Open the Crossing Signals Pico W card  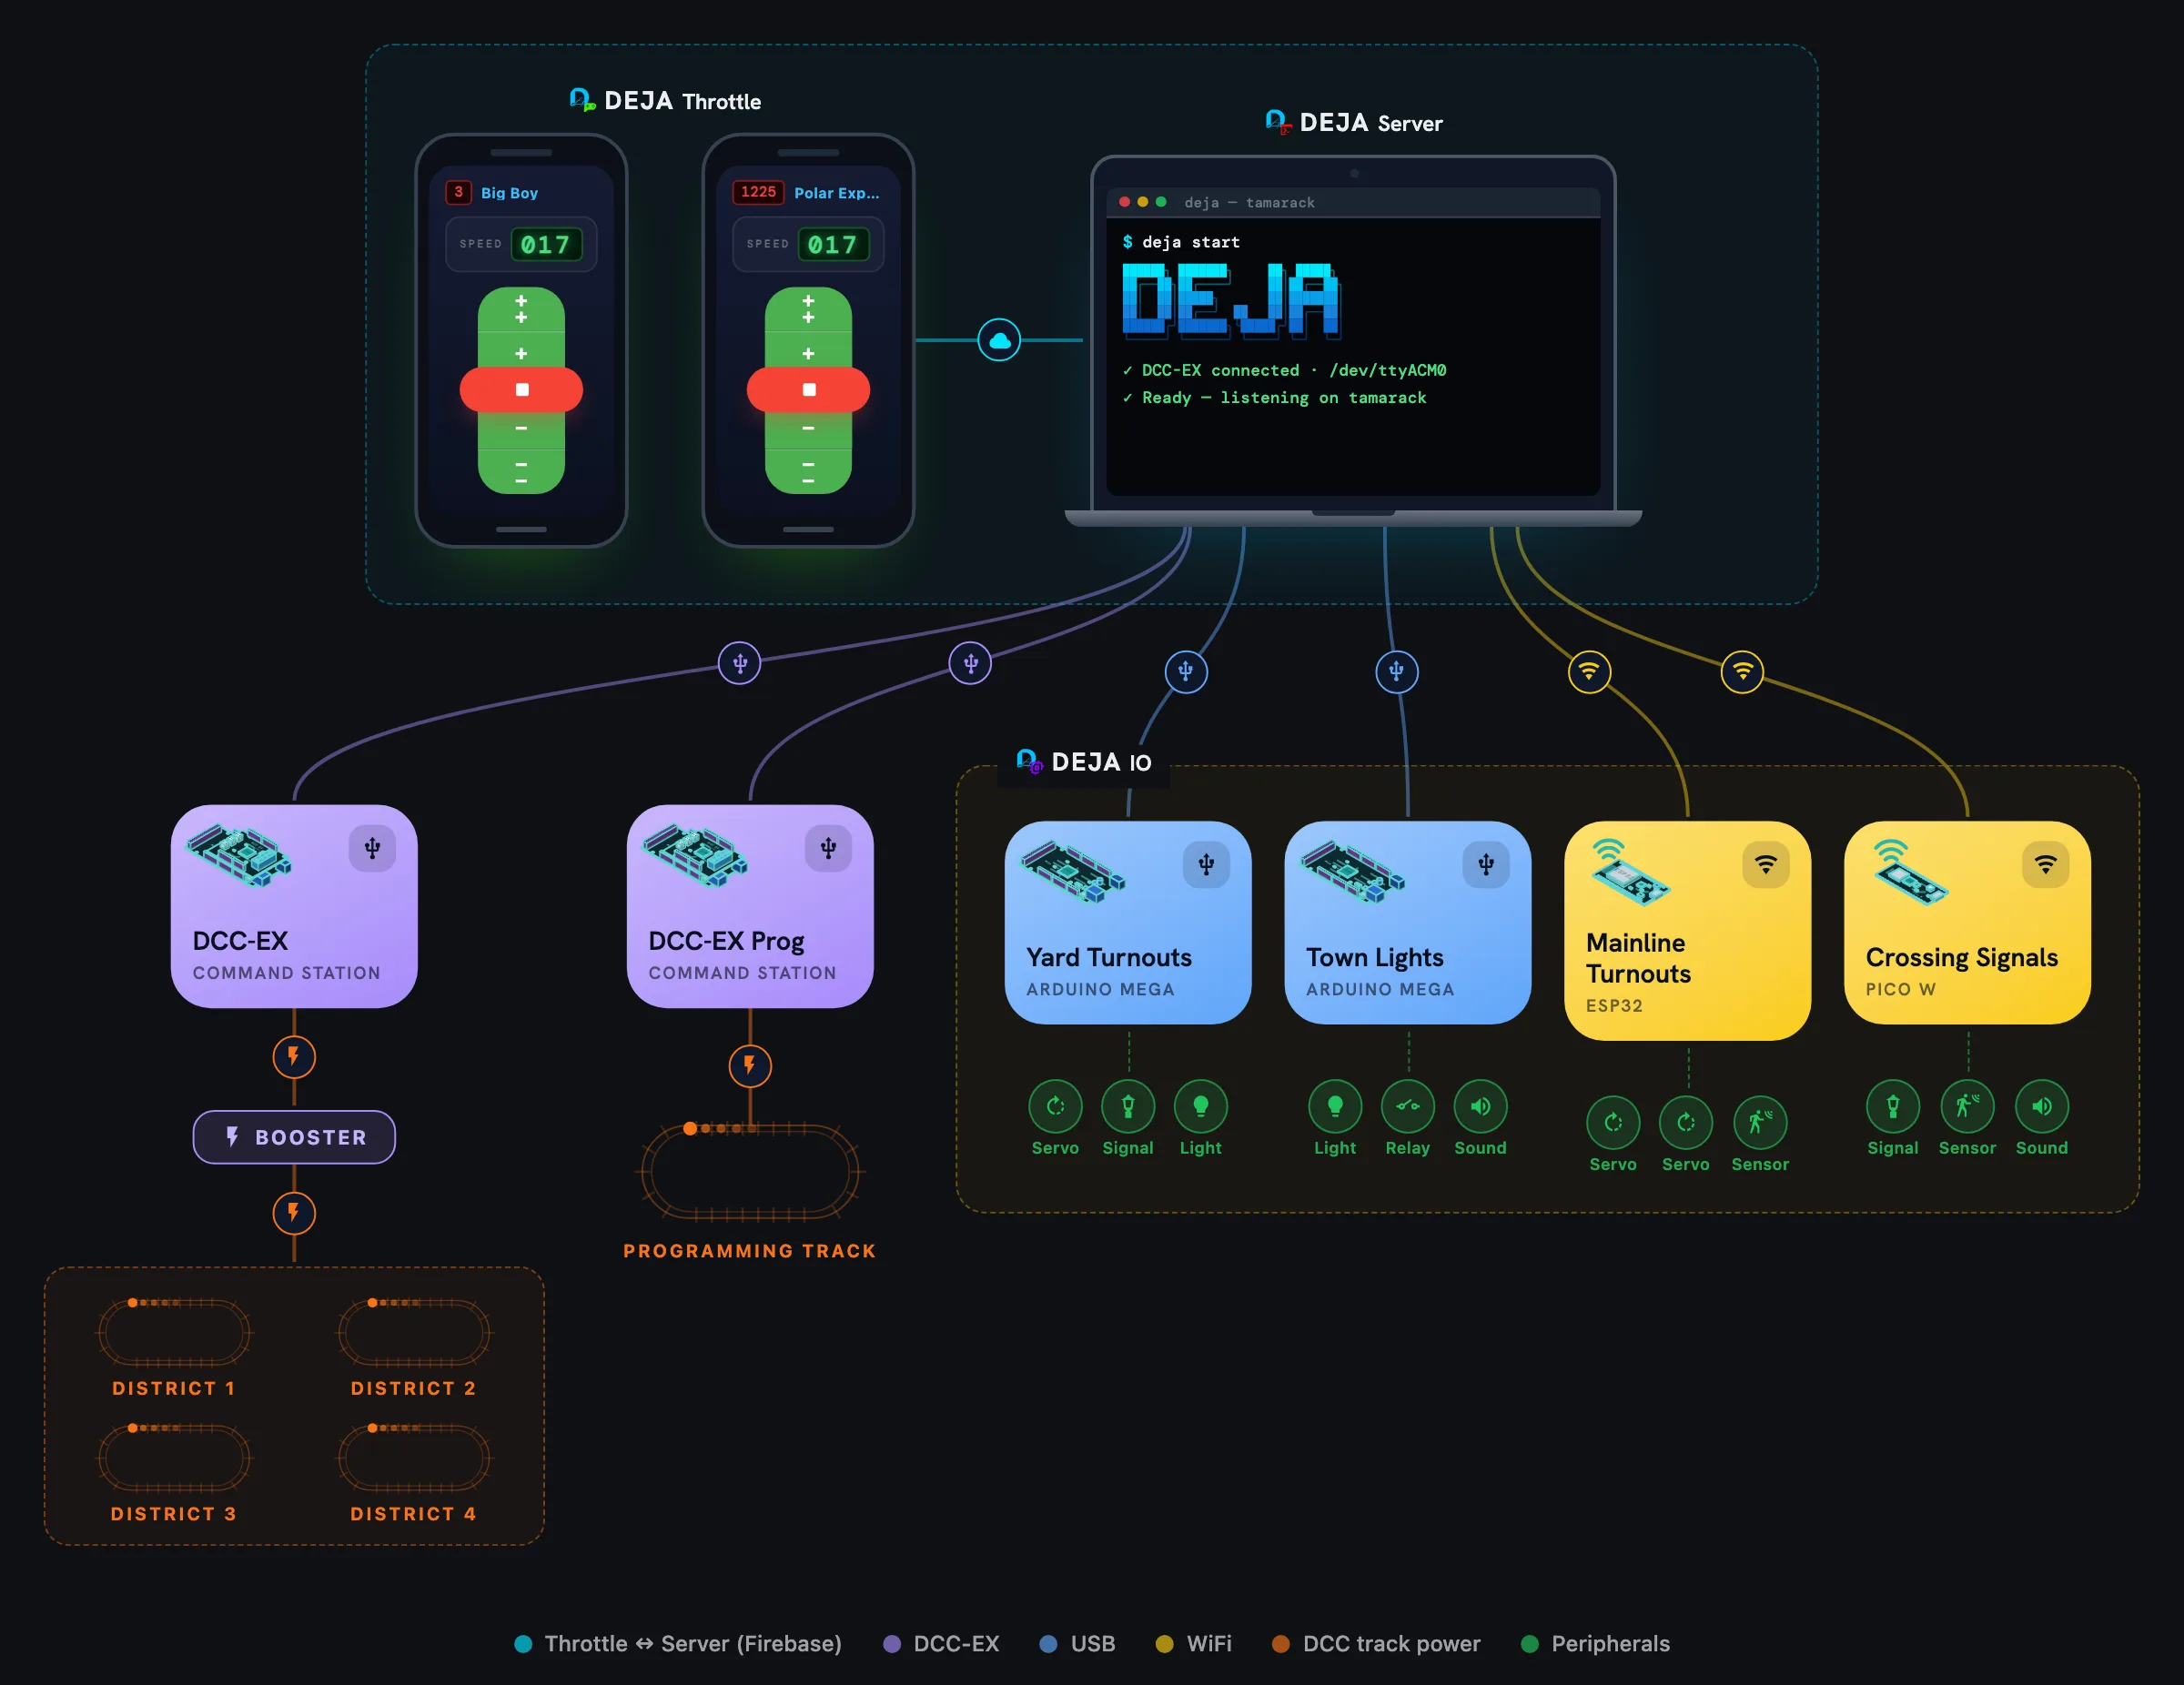[x=1968, y=922]
